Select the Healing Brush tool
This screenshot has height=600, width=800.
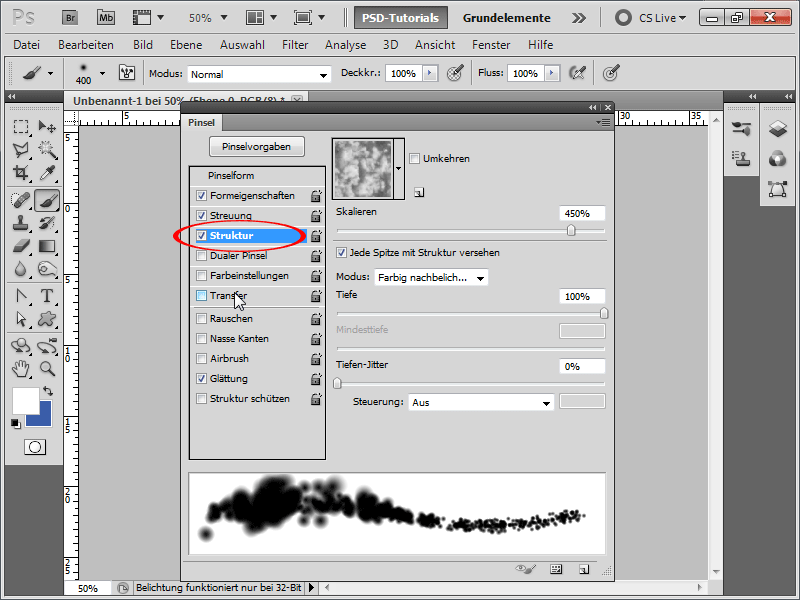[x=21, y=200]
